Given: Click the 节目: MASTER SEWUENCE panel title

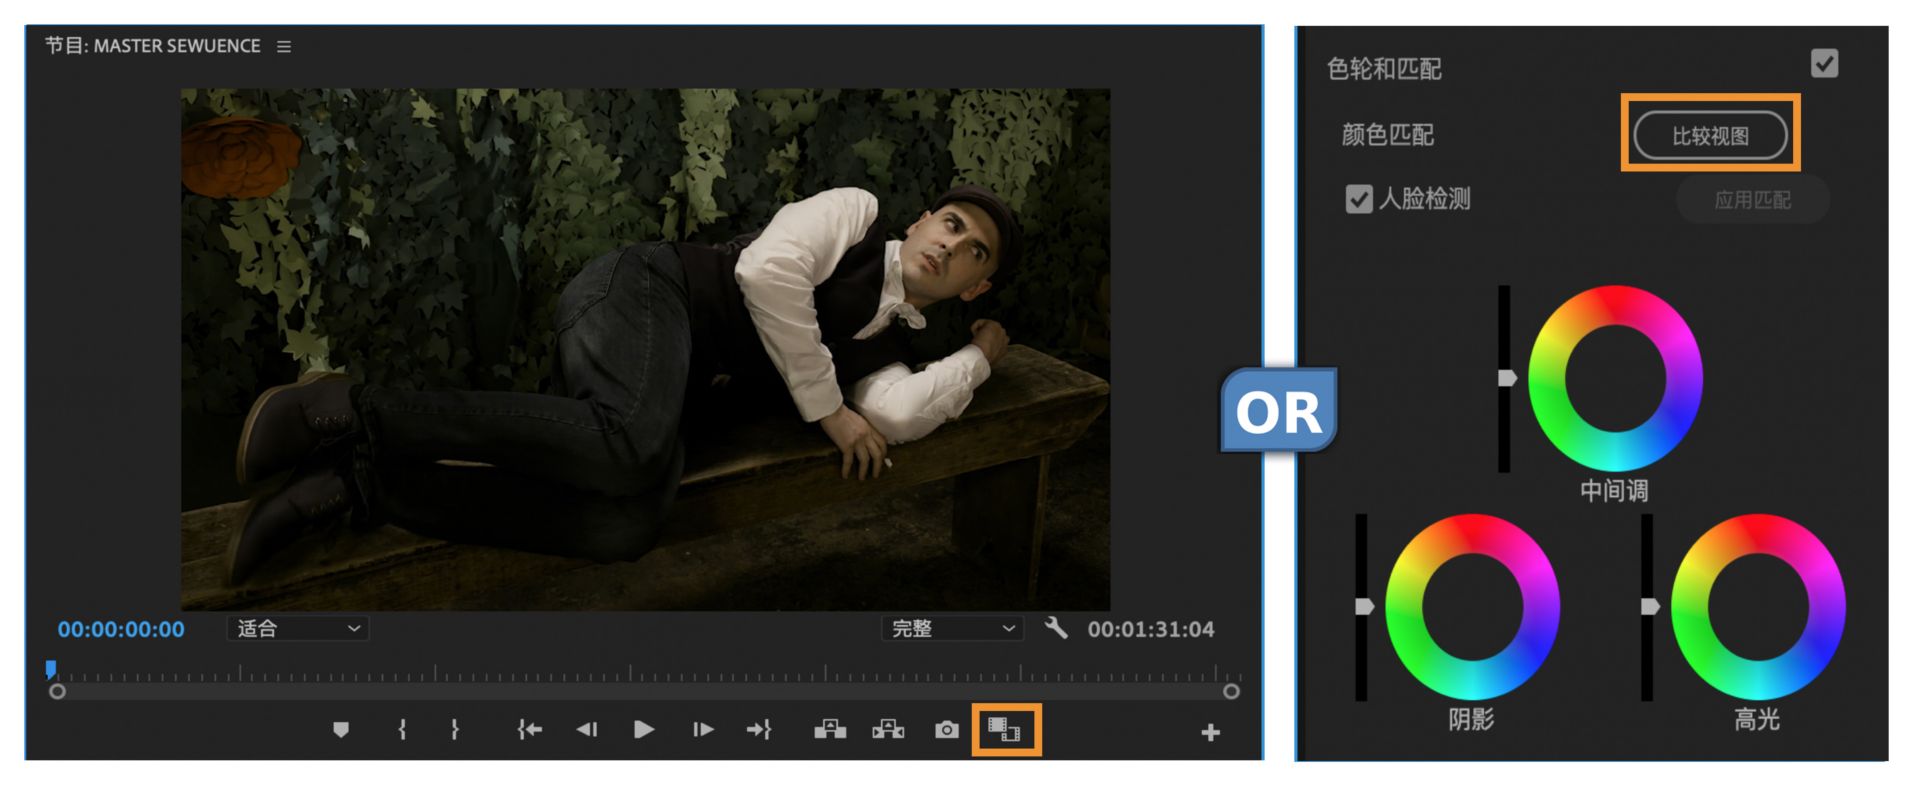Looking at the screenshot, I should click(152, 46).
